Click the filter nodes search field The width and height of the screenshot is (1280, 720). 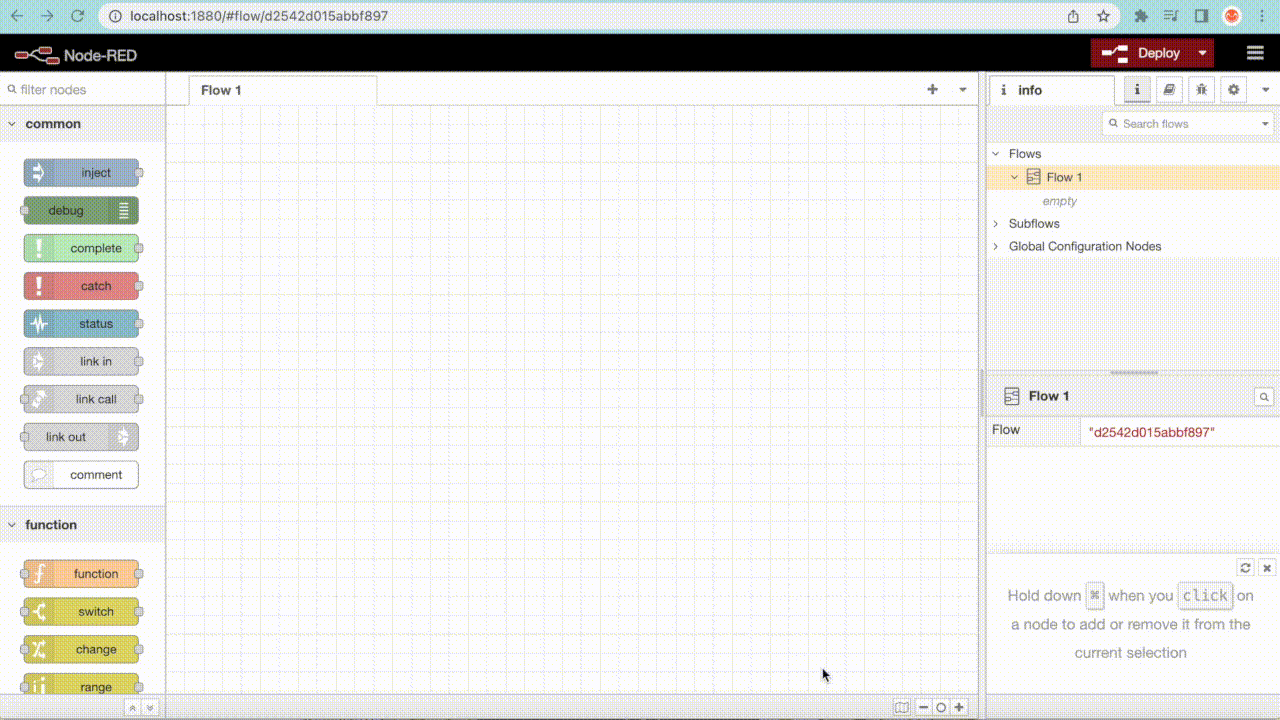pos(80,89)
